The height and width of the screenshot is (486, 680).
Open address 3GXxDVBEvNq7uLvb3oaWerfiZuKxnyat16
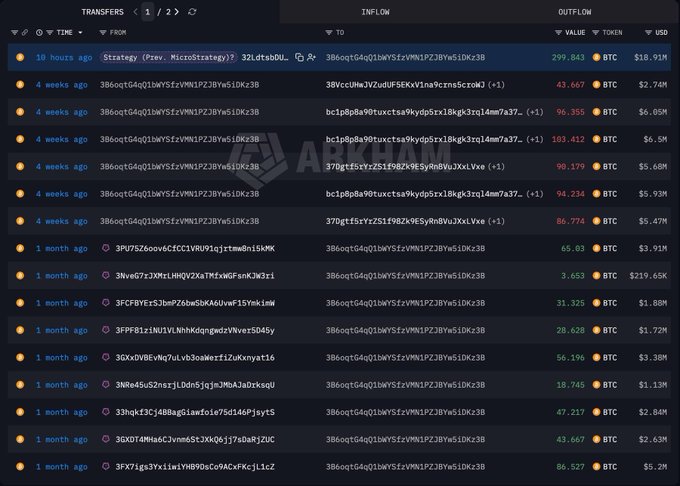click(195, 358)
